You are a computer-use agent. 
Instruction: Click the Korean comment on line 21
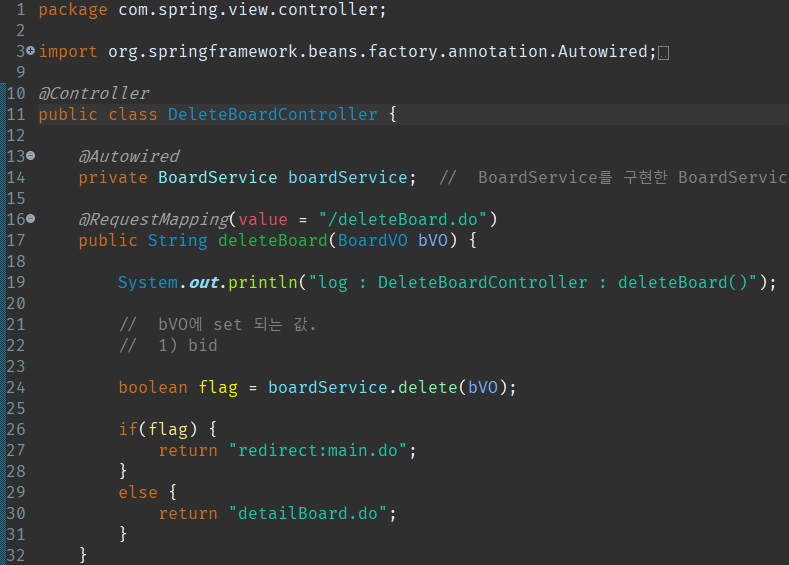coord(217,325)
